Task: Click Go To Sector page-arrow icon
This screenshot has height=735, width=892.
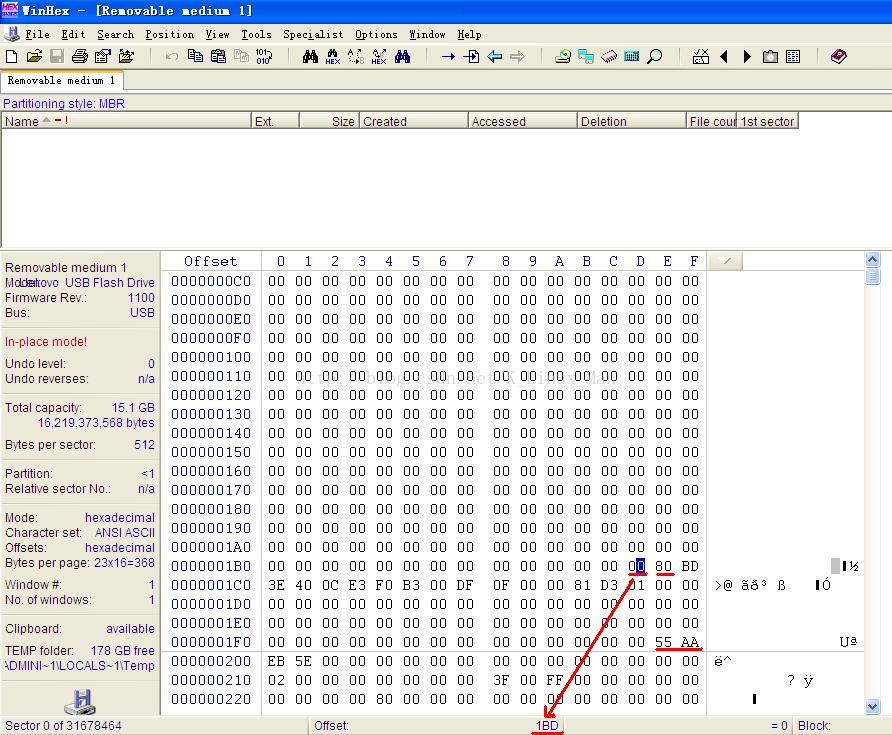Action: (471, 56)
